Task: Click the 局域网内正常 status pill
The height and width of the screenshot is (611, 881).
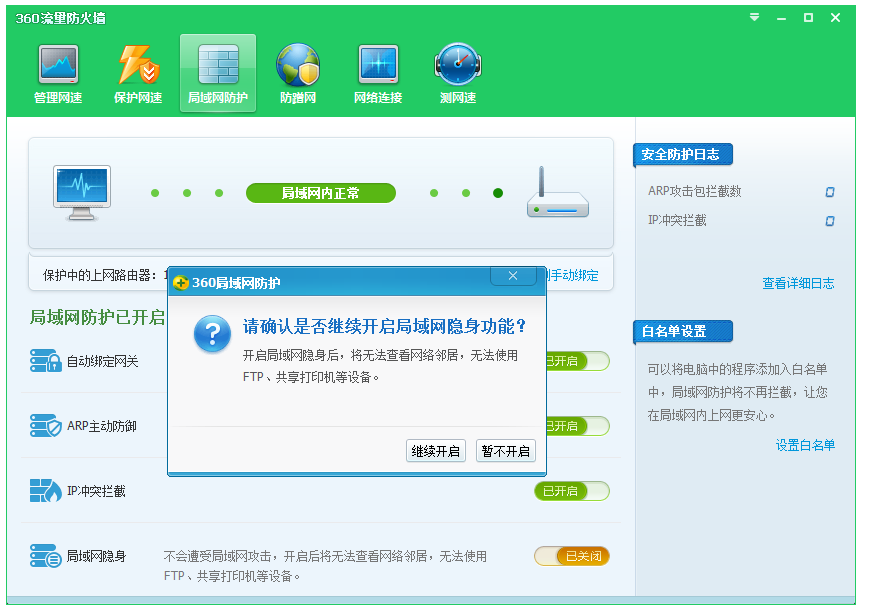Action: tap(321, 193)
